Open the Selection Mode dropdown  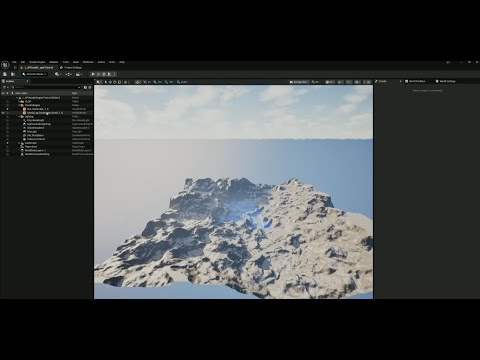coord(34,74)
